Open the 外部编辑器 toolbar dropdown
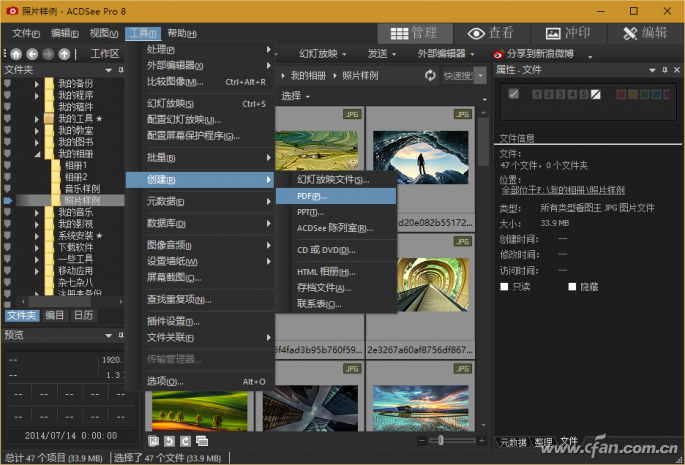Image resolution: width=685 pixels, height=465 pixels. pyautogui.click(x=446, y=54)
